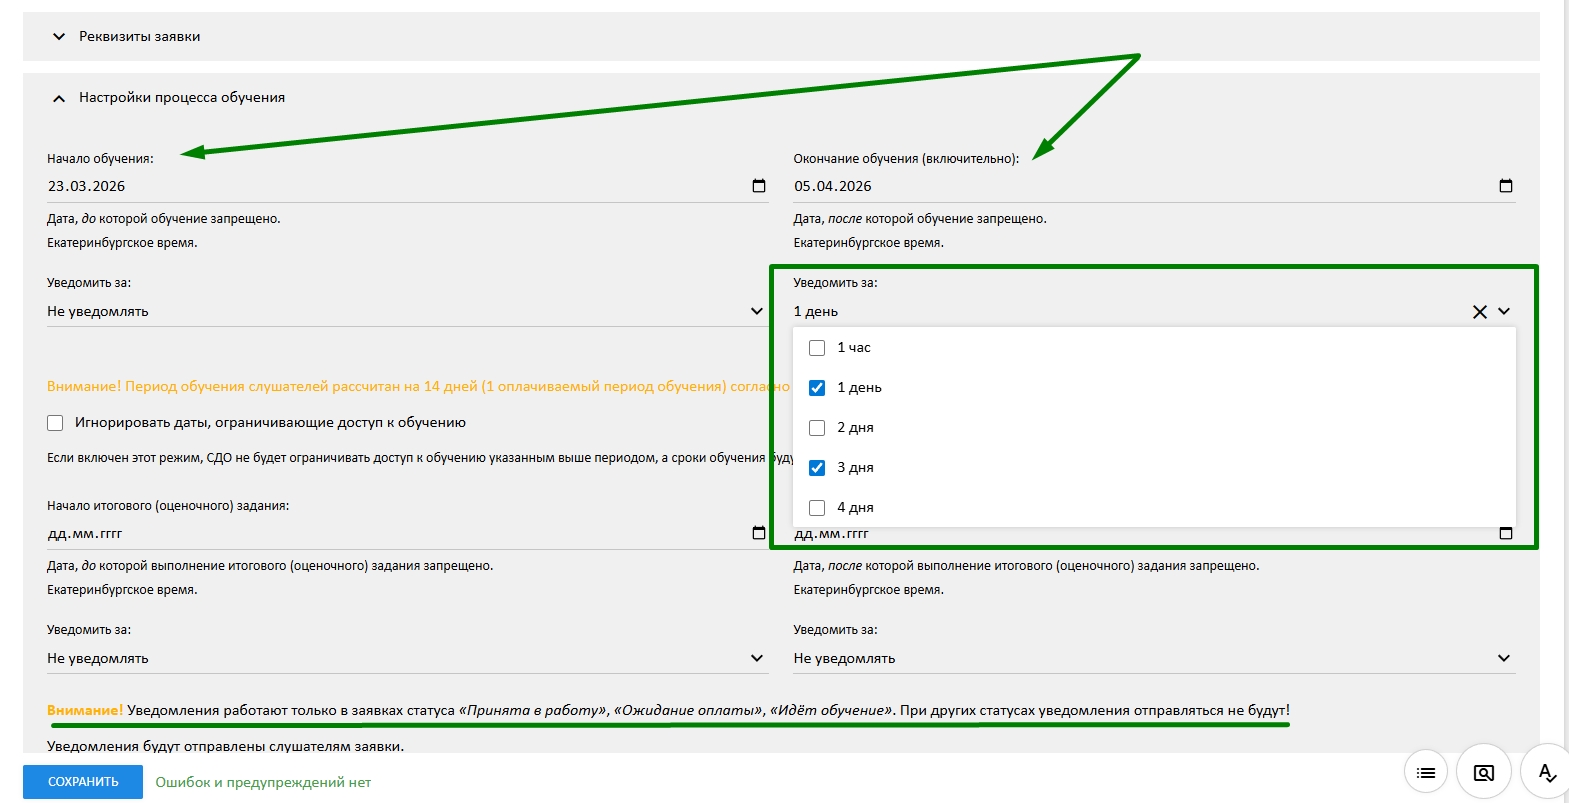1569x803 pixels.
Task: Click the СОХРАНИТЬ button
Action: (x=83, y=782)
